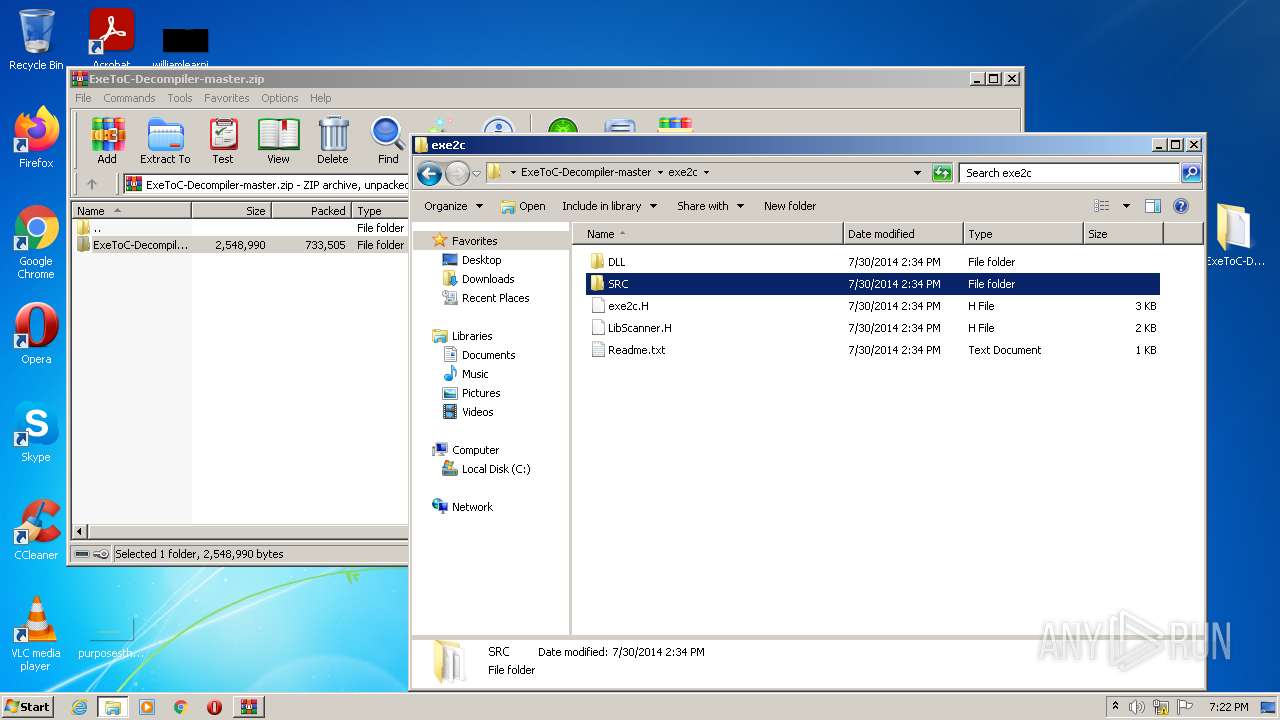Click the Explorer Back navigation button
This screenshot has height=720, width=1280.
pyautogui.click(x=430, y=173)
